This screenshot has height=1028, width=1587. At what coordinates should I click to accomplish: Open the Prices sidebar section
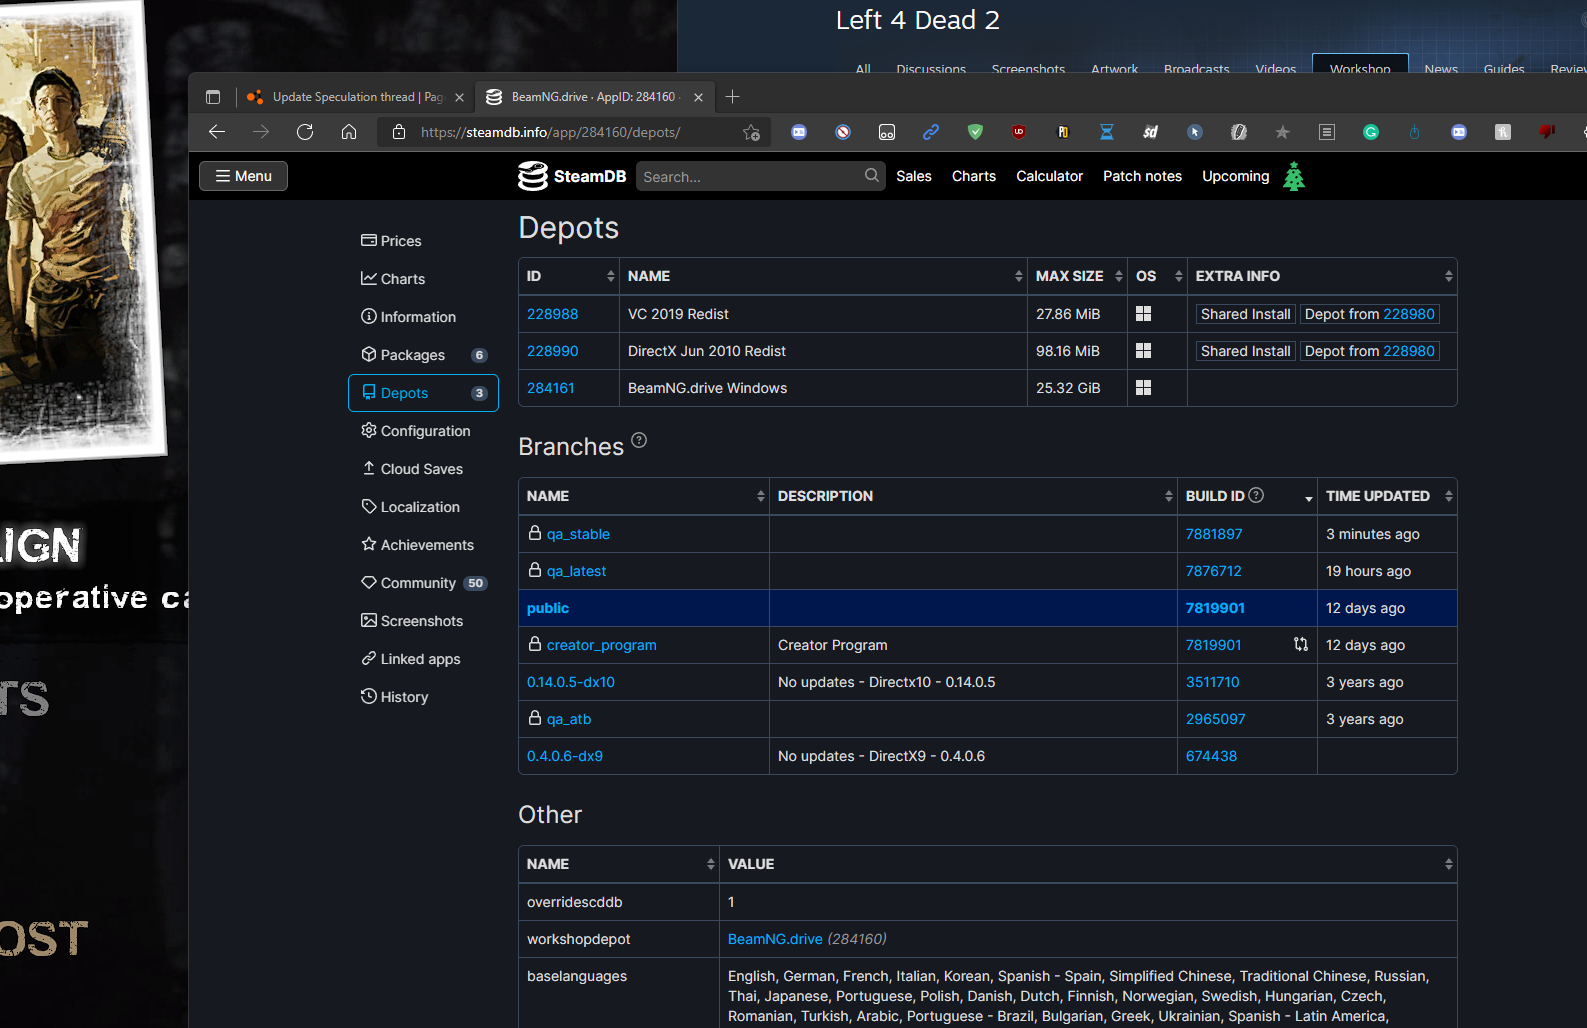pos(423,241)
